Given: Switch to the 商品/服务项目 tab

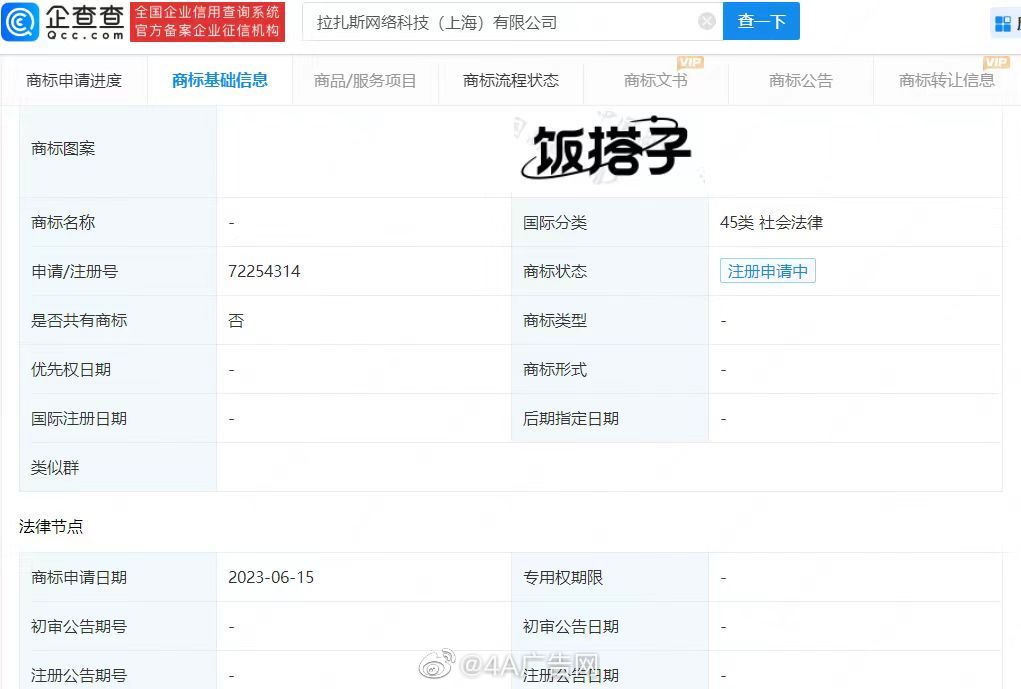Looking at the screenshot, I should [x=365, y=81].
